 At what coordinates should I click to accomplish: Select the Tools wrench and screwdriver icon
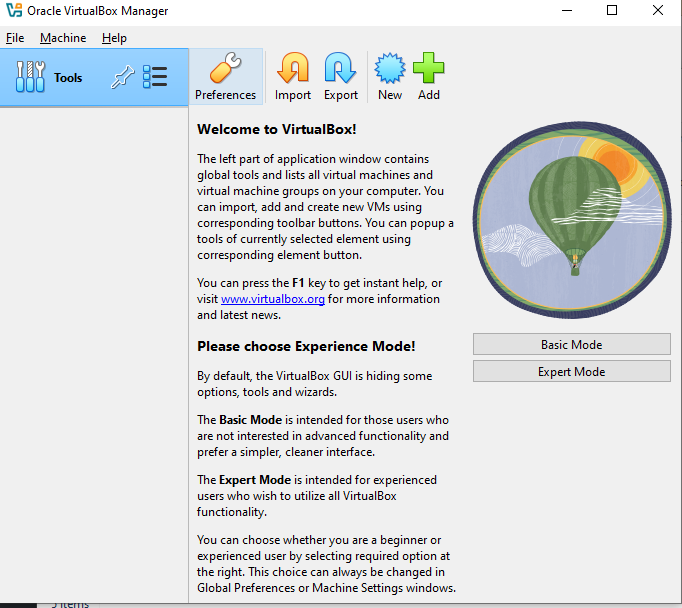tap(31, 77)
